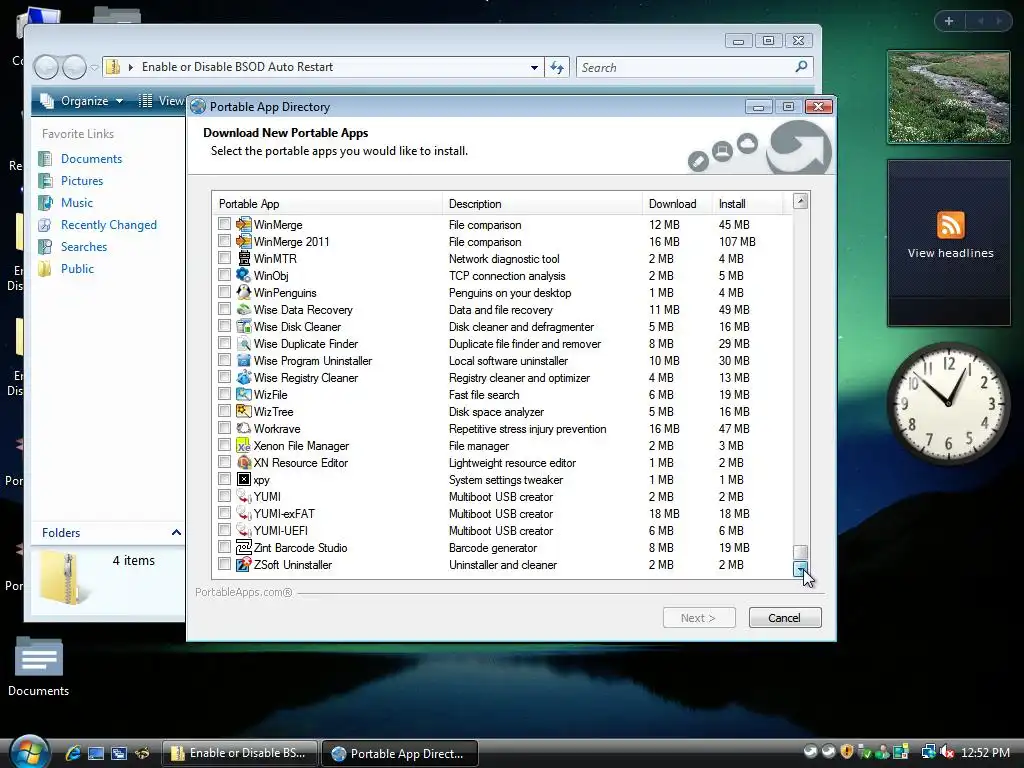Tick the Workrave checkbox
1024x768 pixels.
pyautogui.click(x=225, y=428)
